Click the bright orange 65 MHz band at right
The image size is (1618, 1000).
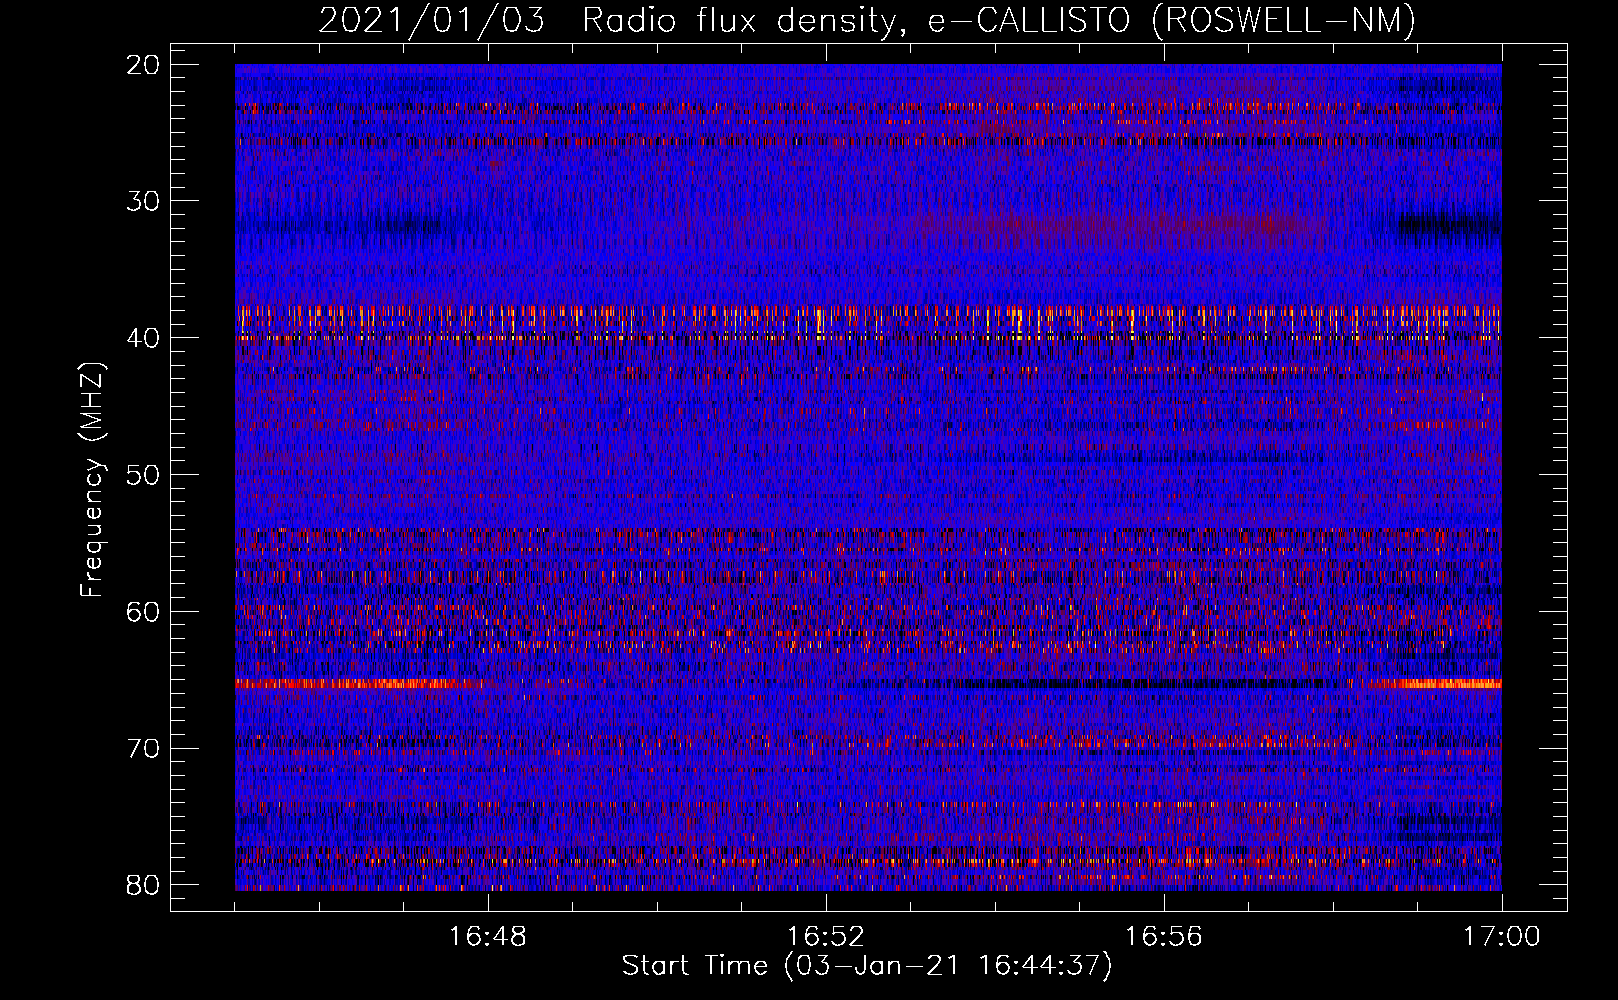[x=1436, y=684]
